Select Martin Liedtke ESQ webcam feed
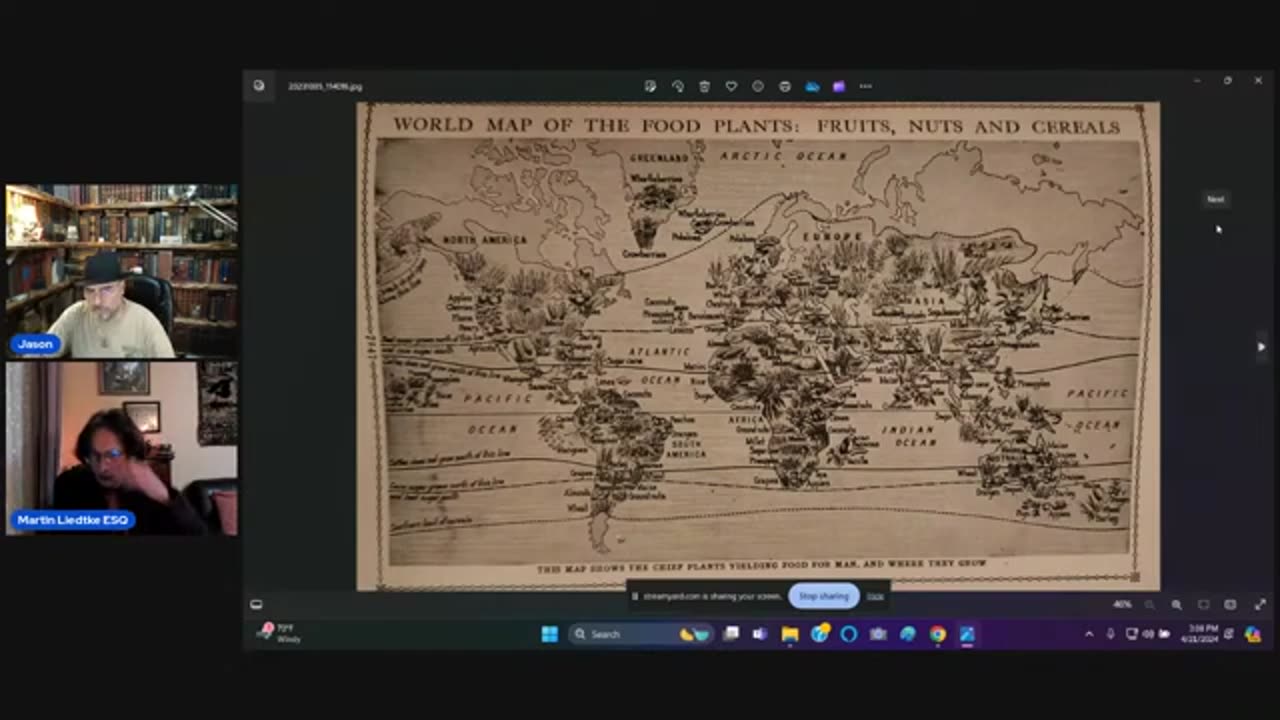 [122, 448]
